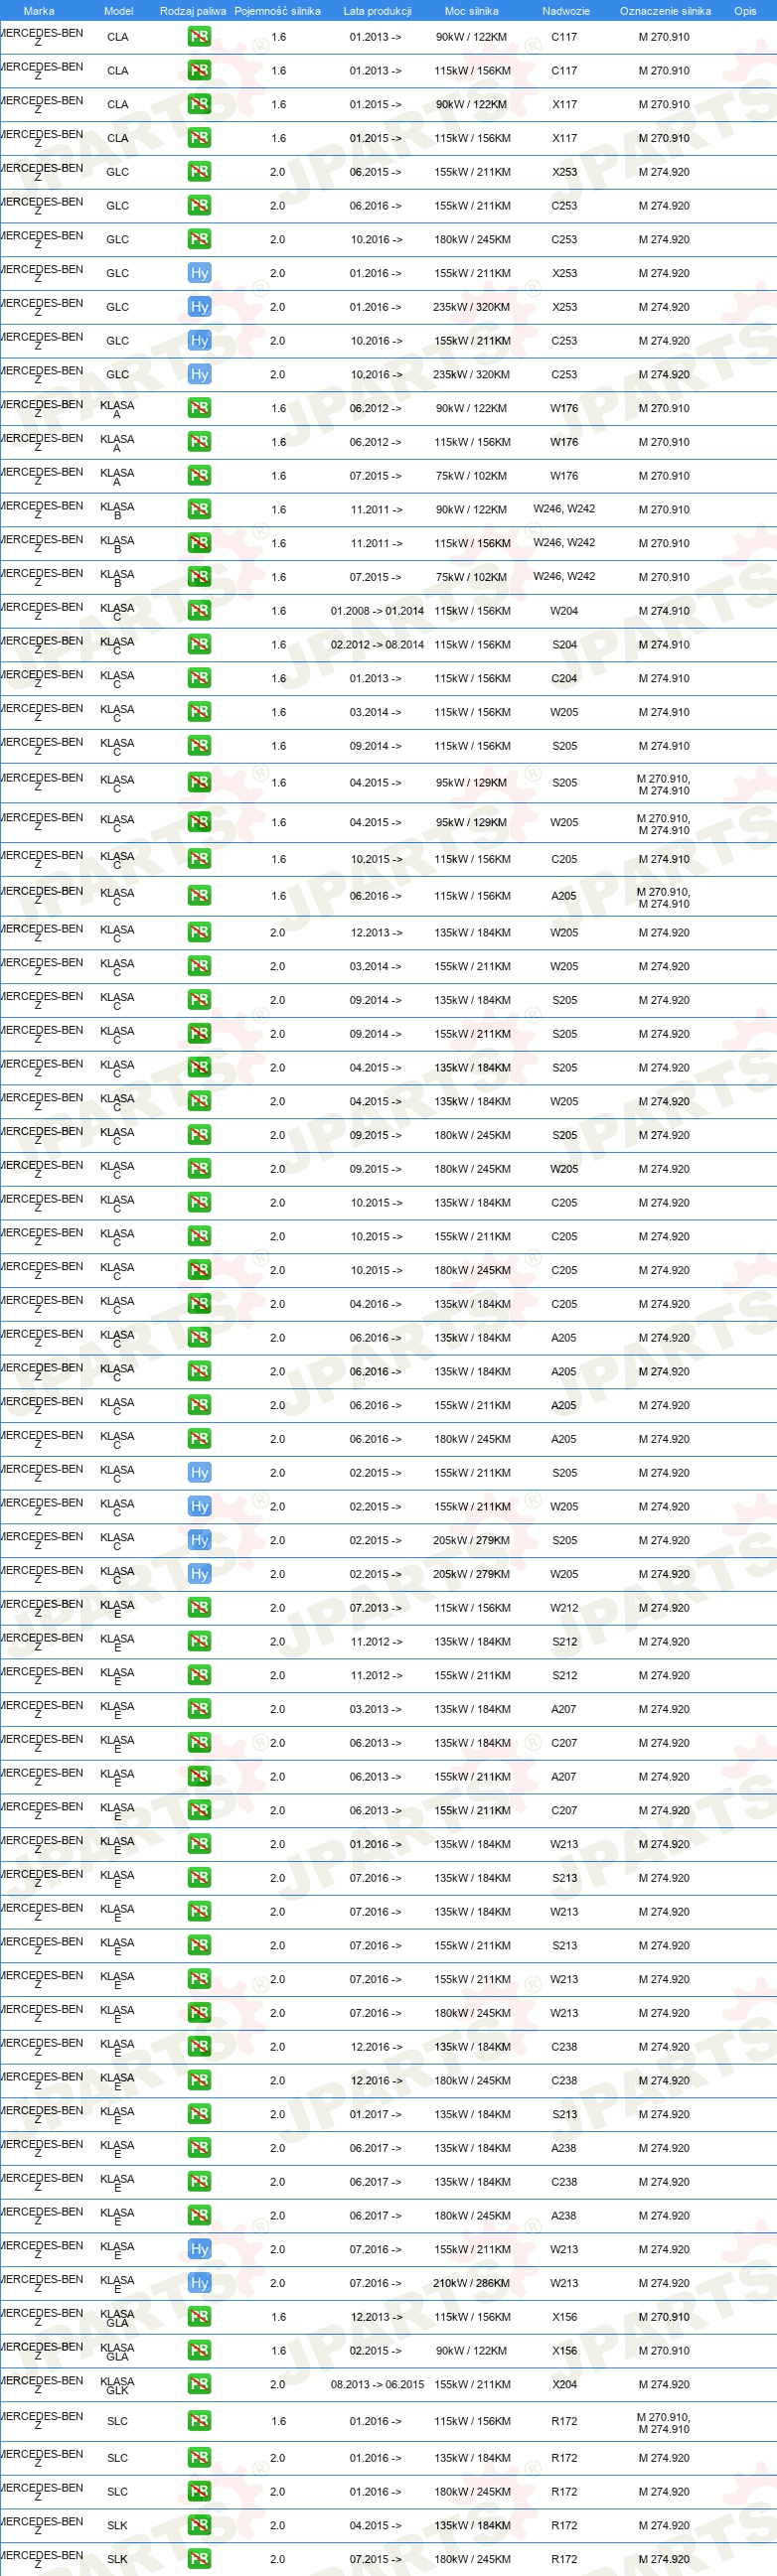Image resolution: width=777 pixels, height=2576 pixels.
Task: Click 75kW / 102KM cell in Klasa A row
Action: pyautogui.click(x=471, y=476)
